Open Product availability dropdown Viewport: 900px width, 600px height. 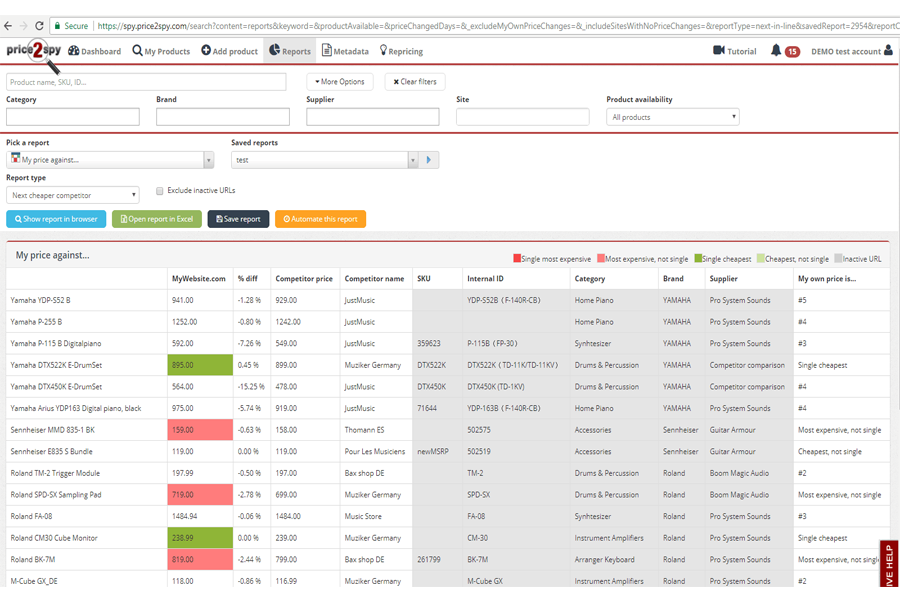[x=673, y=117]
